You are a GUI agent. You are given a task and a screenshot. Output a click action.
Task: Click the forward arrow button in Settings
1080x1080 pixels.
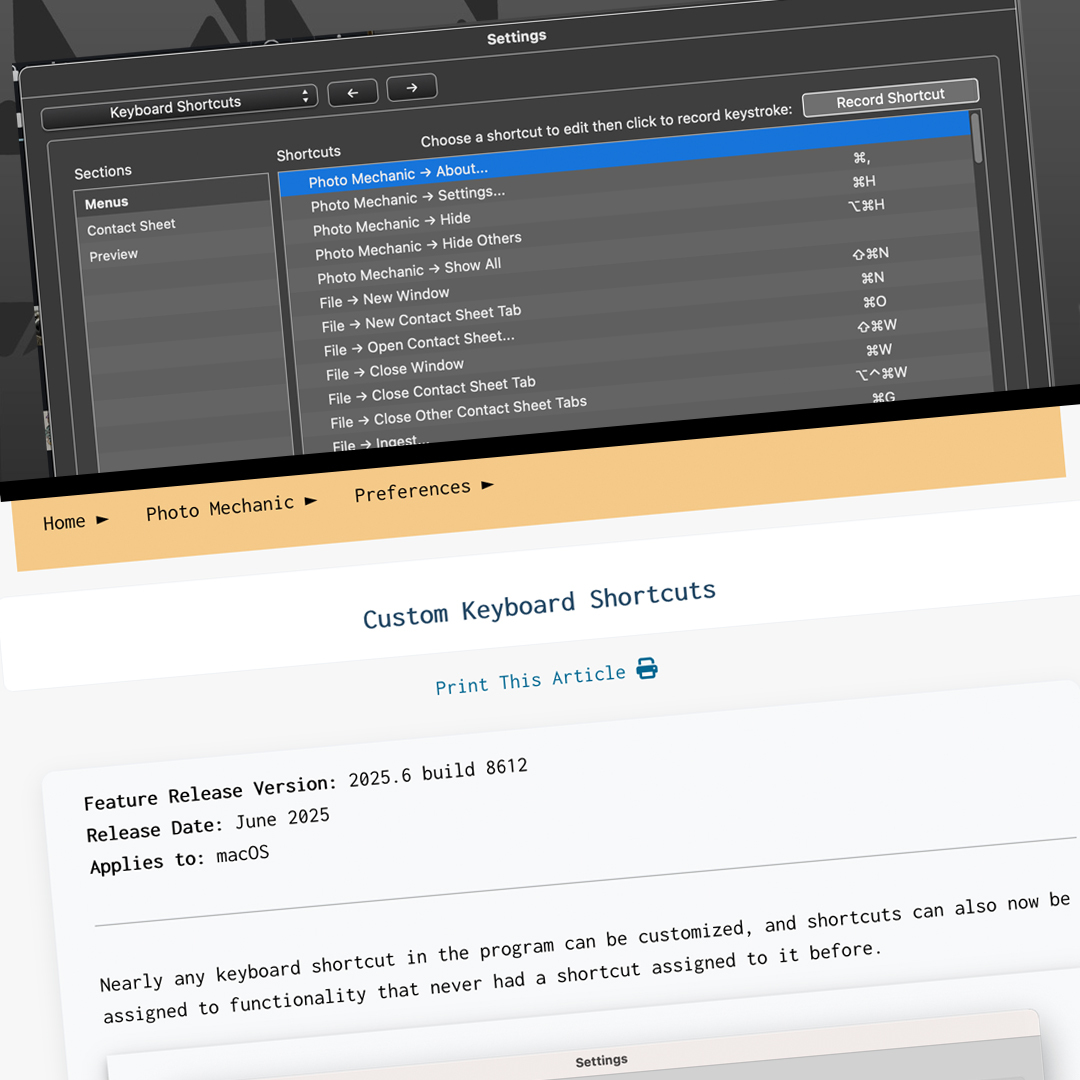pyautogui.click(x=411, y=88)
